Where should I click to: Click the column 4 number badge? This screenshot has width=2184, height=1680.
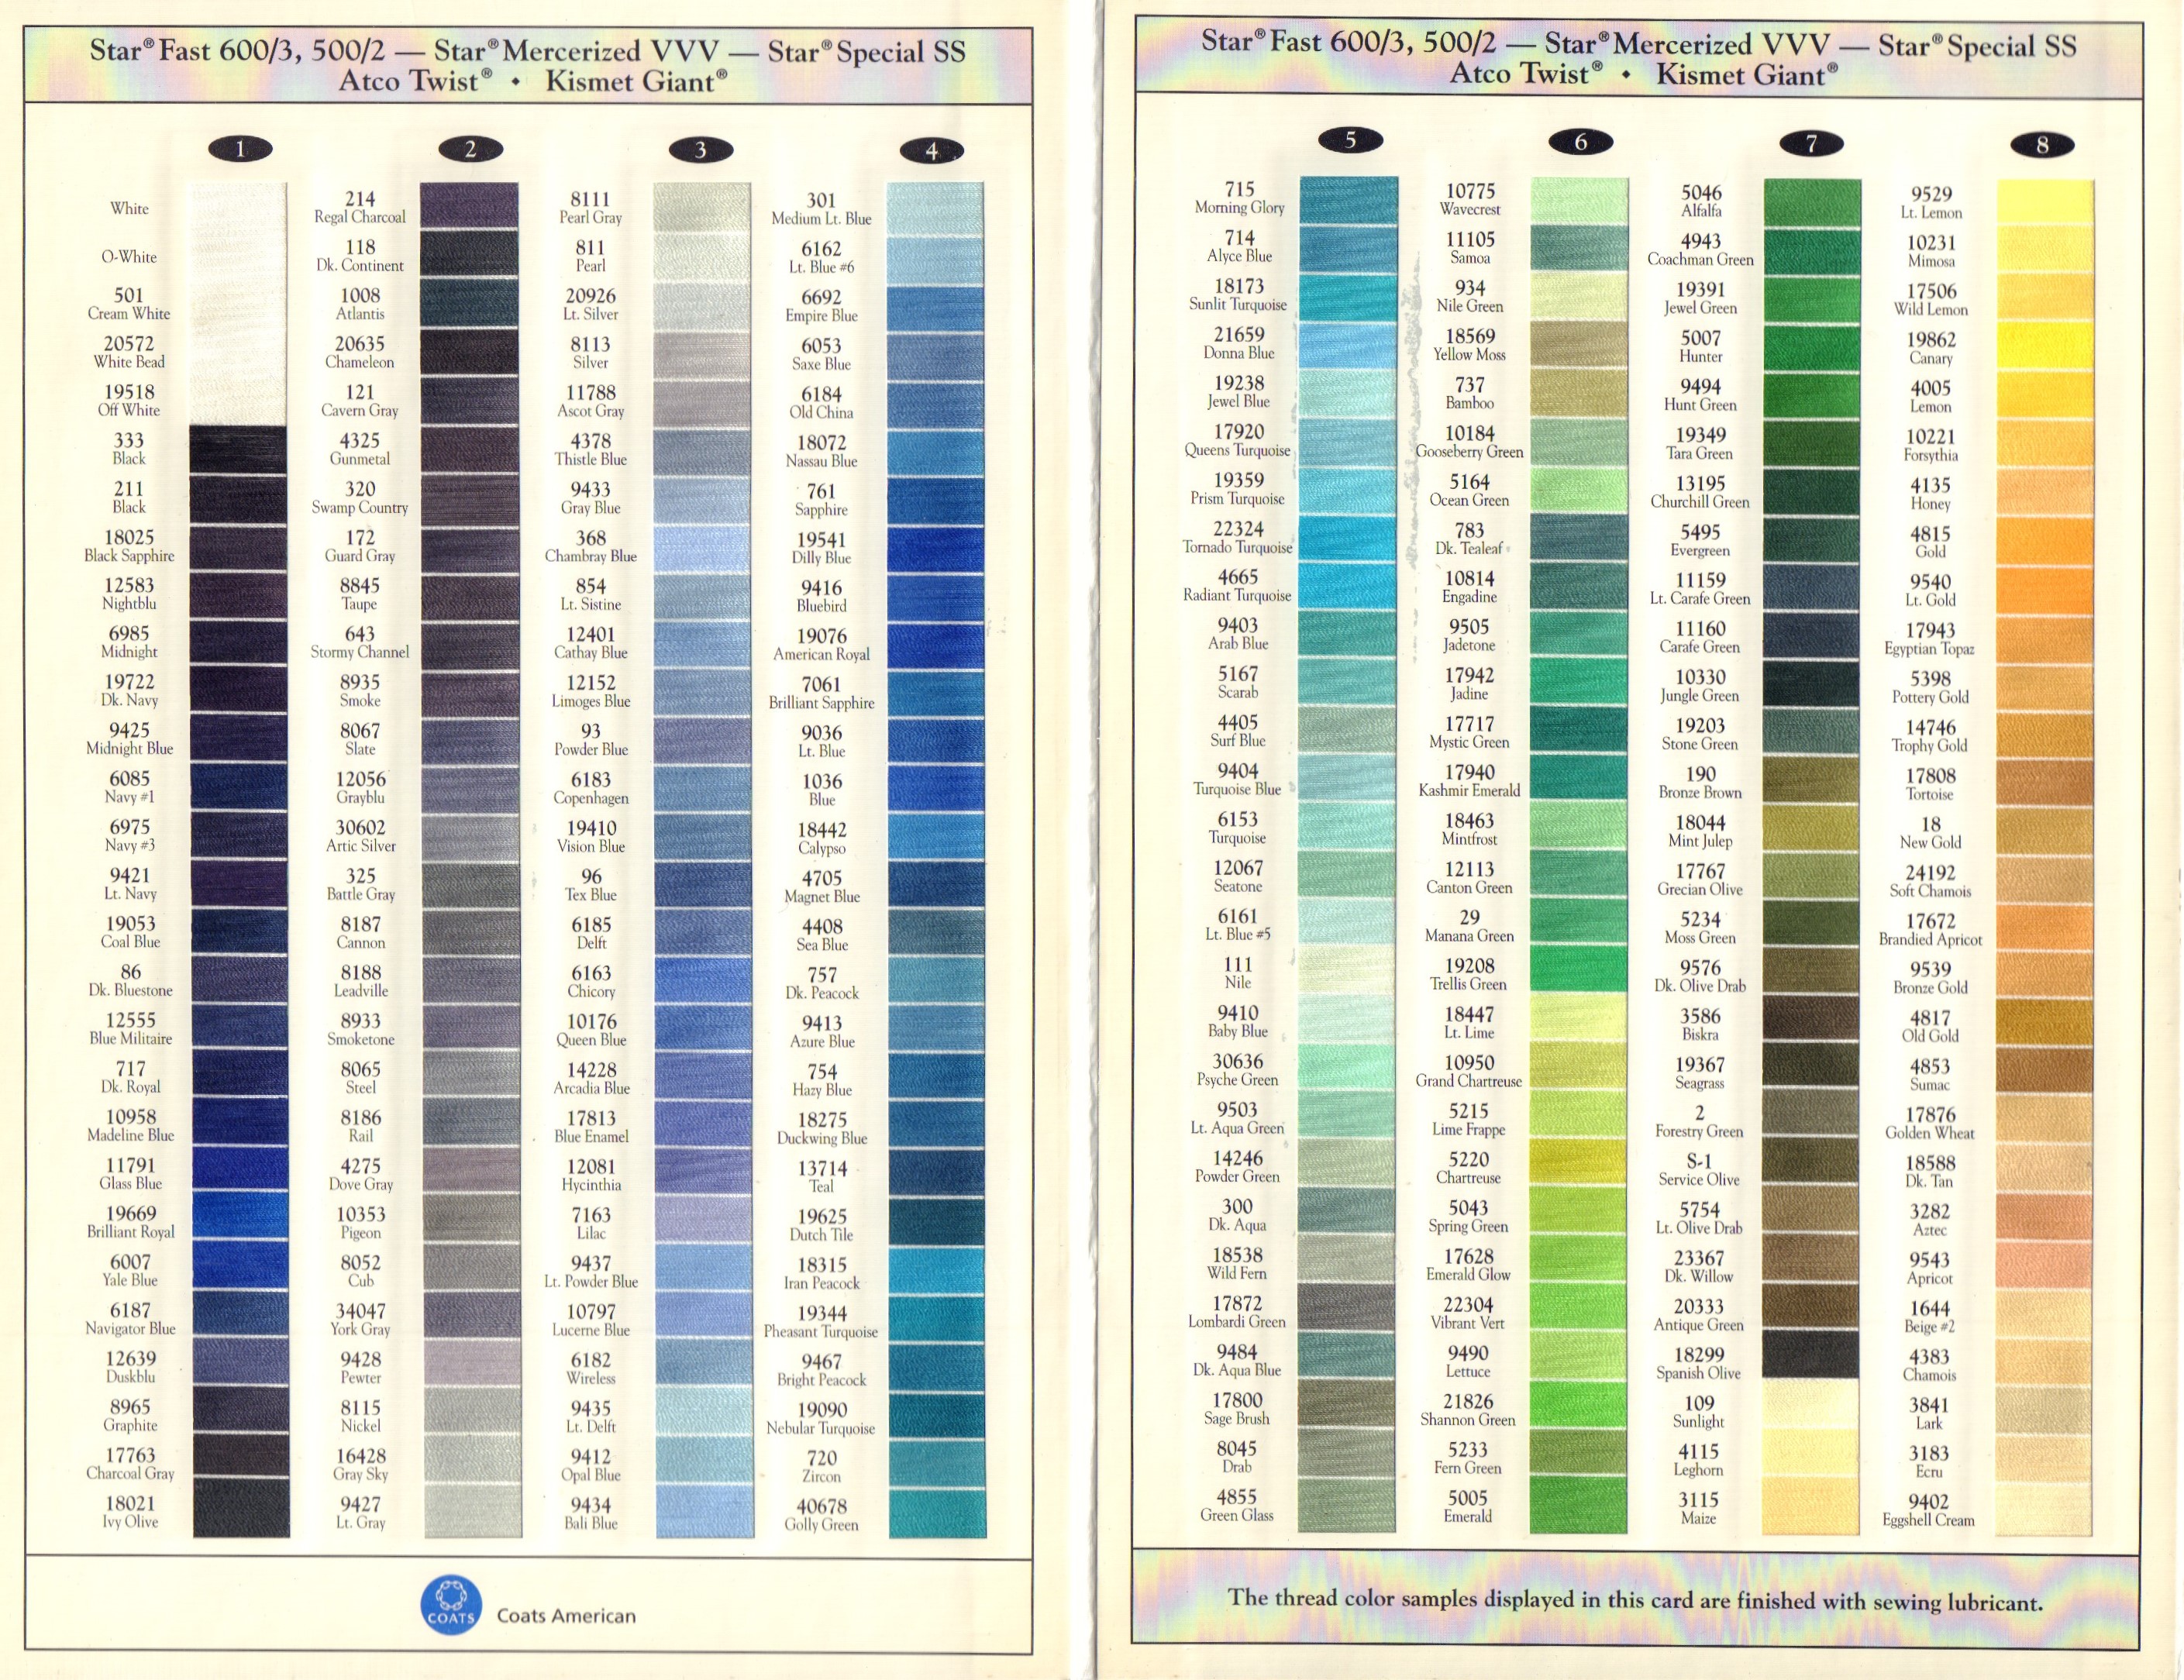click(932, 152)
